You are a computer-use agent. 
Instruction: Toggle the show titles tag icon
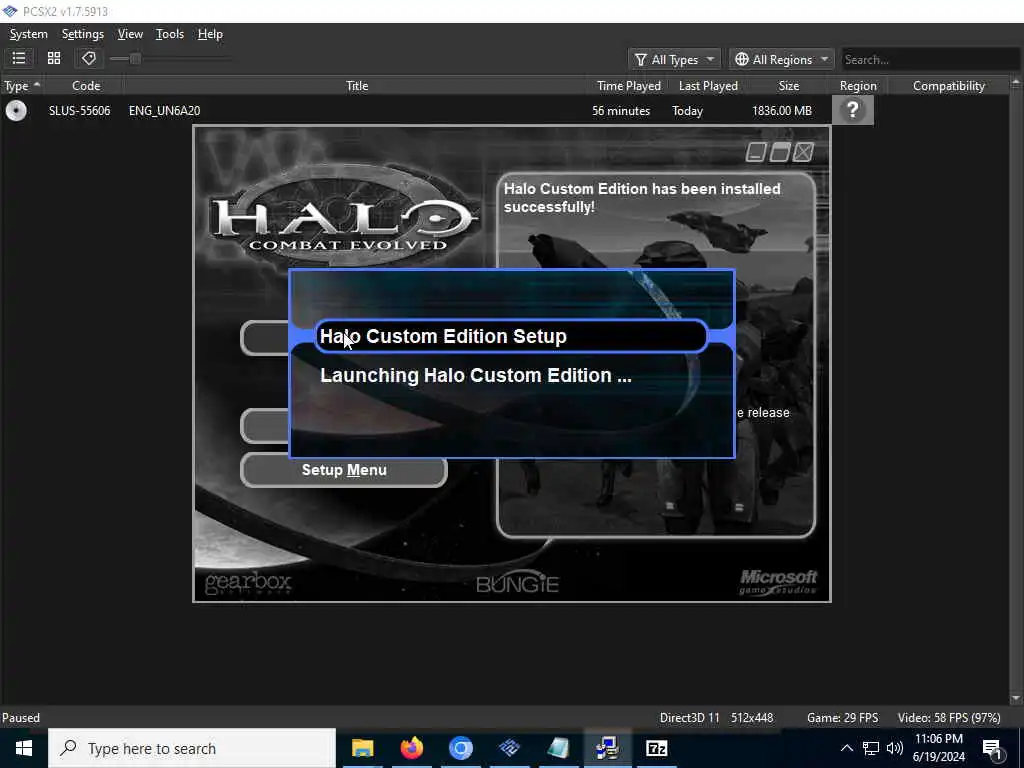pyautogui.click(x=89, y=59)
